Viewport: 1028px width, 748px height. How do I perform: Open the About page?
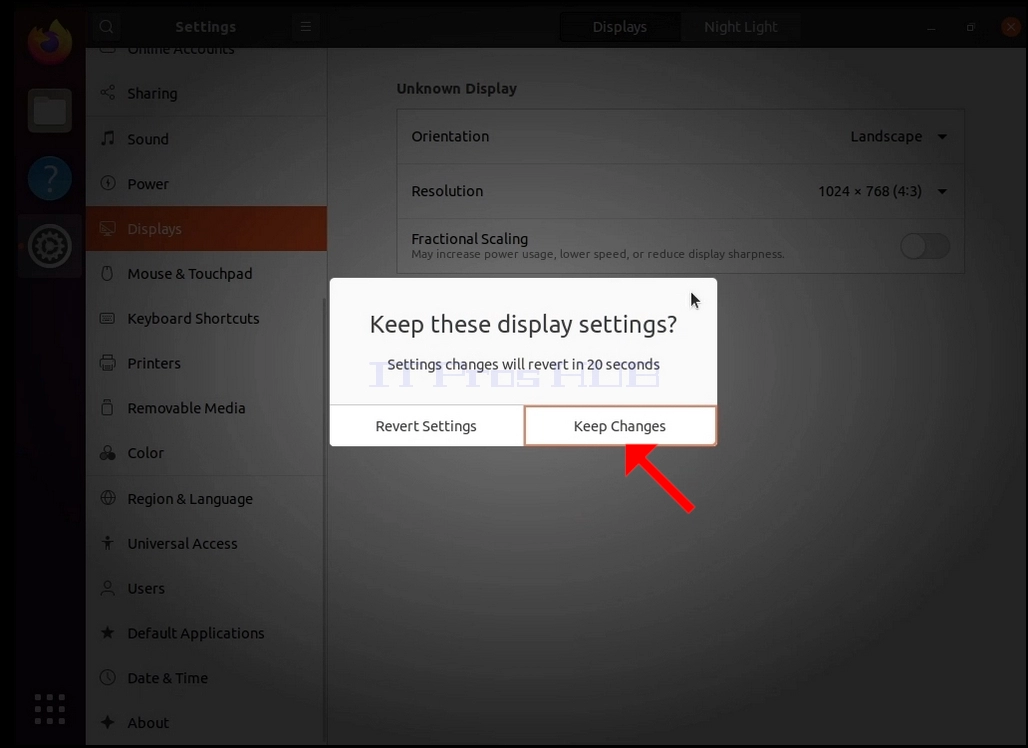[206, 722]
